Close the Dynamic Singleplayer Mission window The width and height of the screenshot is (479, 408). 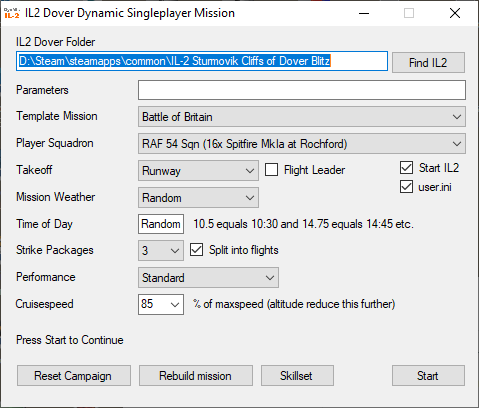click(455, 13)
